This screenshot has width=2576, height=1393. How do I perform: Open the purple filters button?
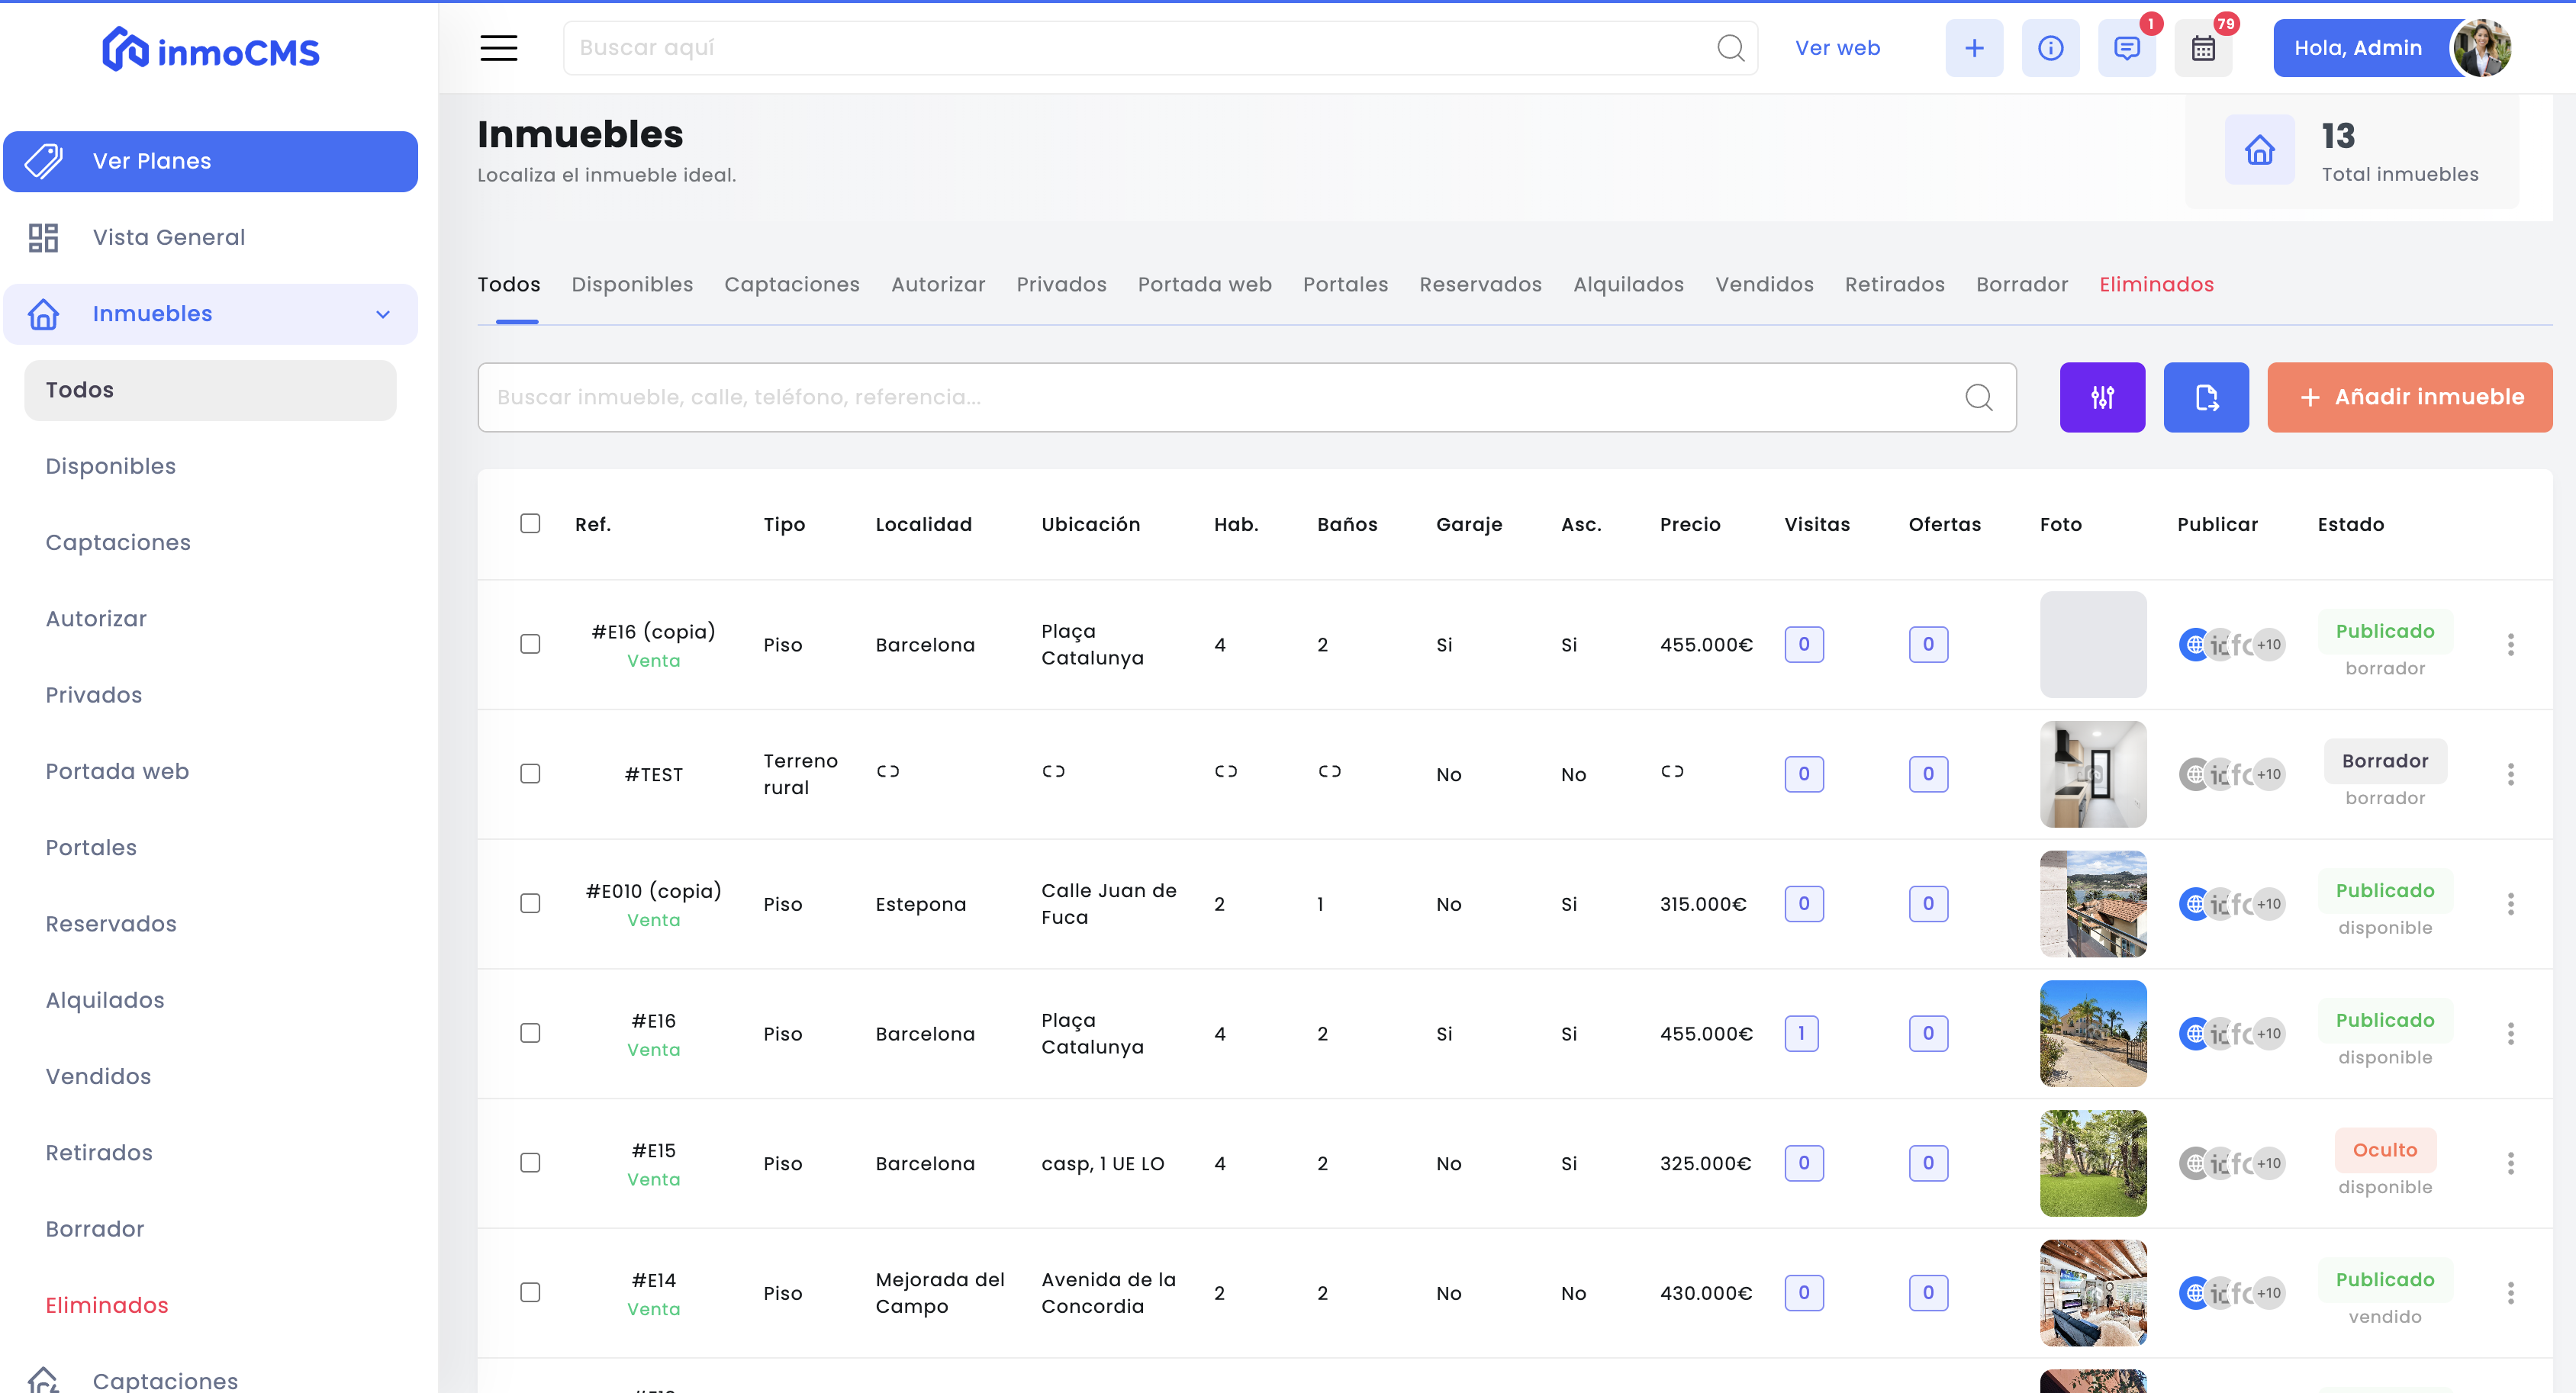coord(2102,397)
